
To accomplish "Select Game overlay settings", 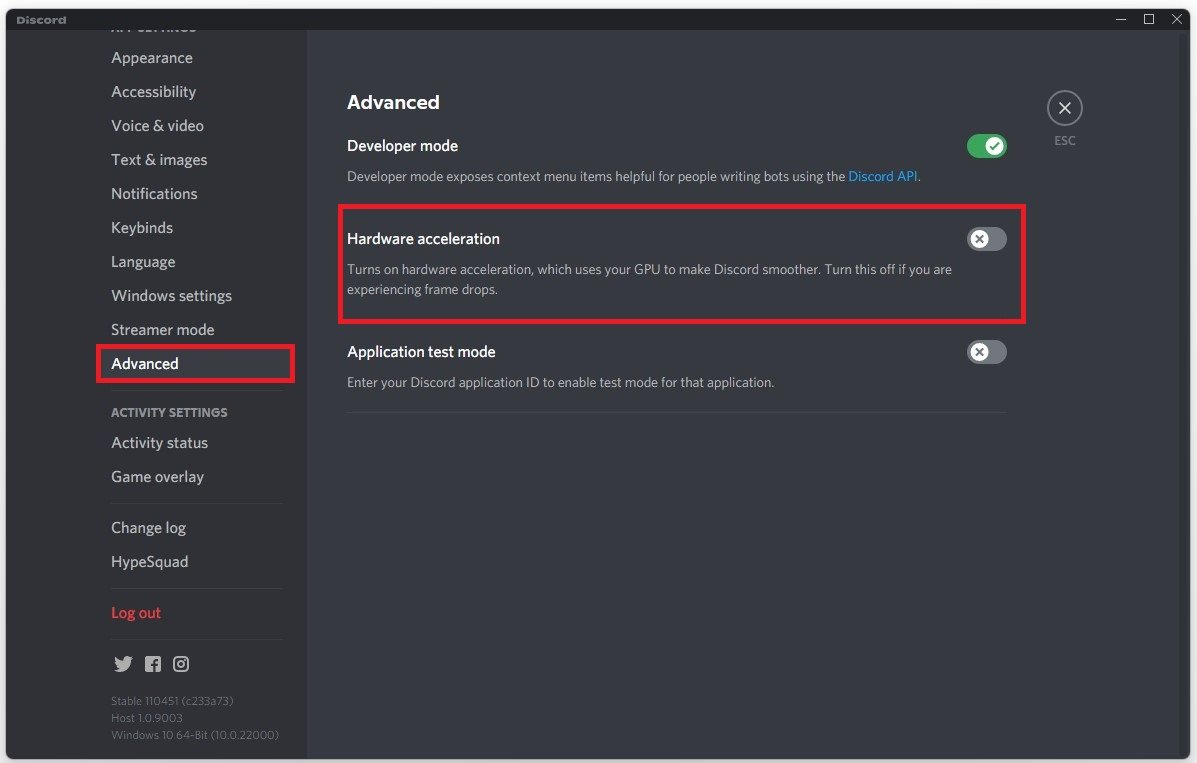I will (x=157, y=477).
